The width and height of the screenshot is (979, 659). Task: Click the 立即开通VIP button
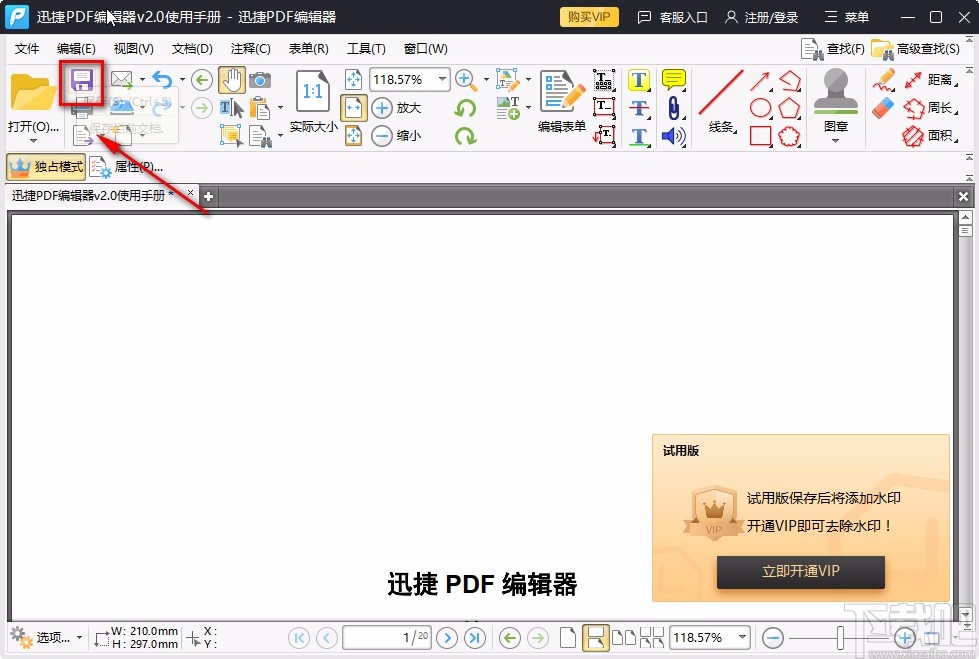[800, 572]
